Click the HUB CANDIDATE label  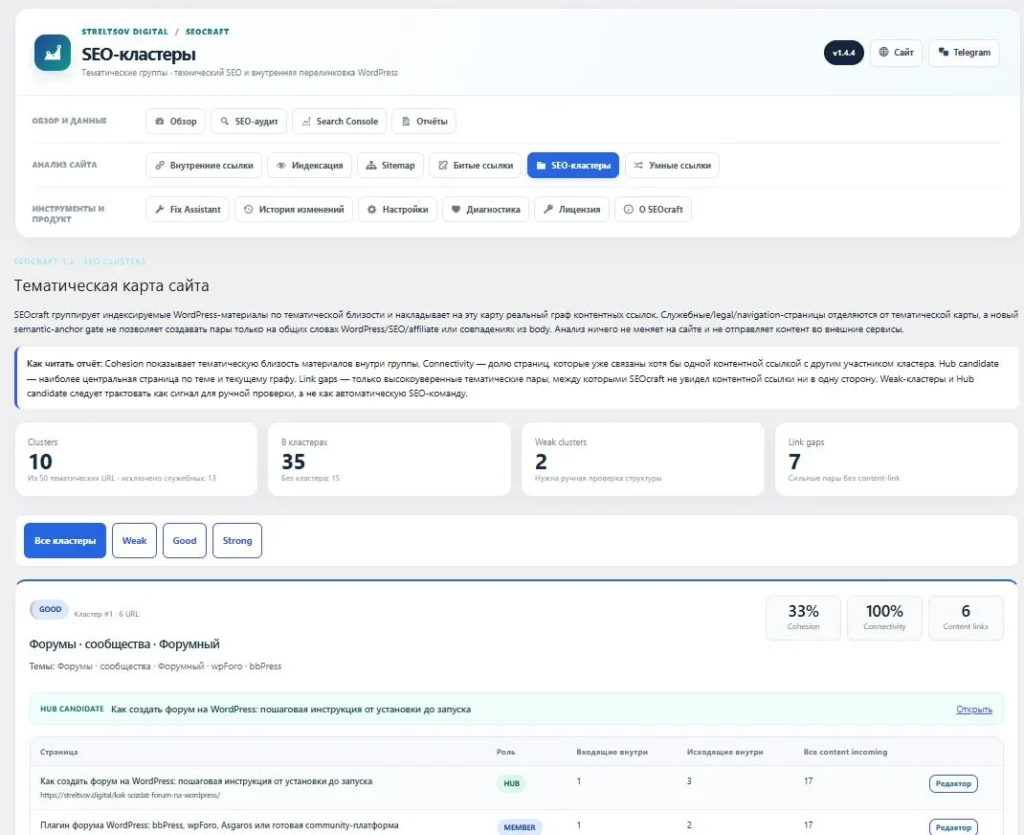pyautogui.click(x=72, y=709)
